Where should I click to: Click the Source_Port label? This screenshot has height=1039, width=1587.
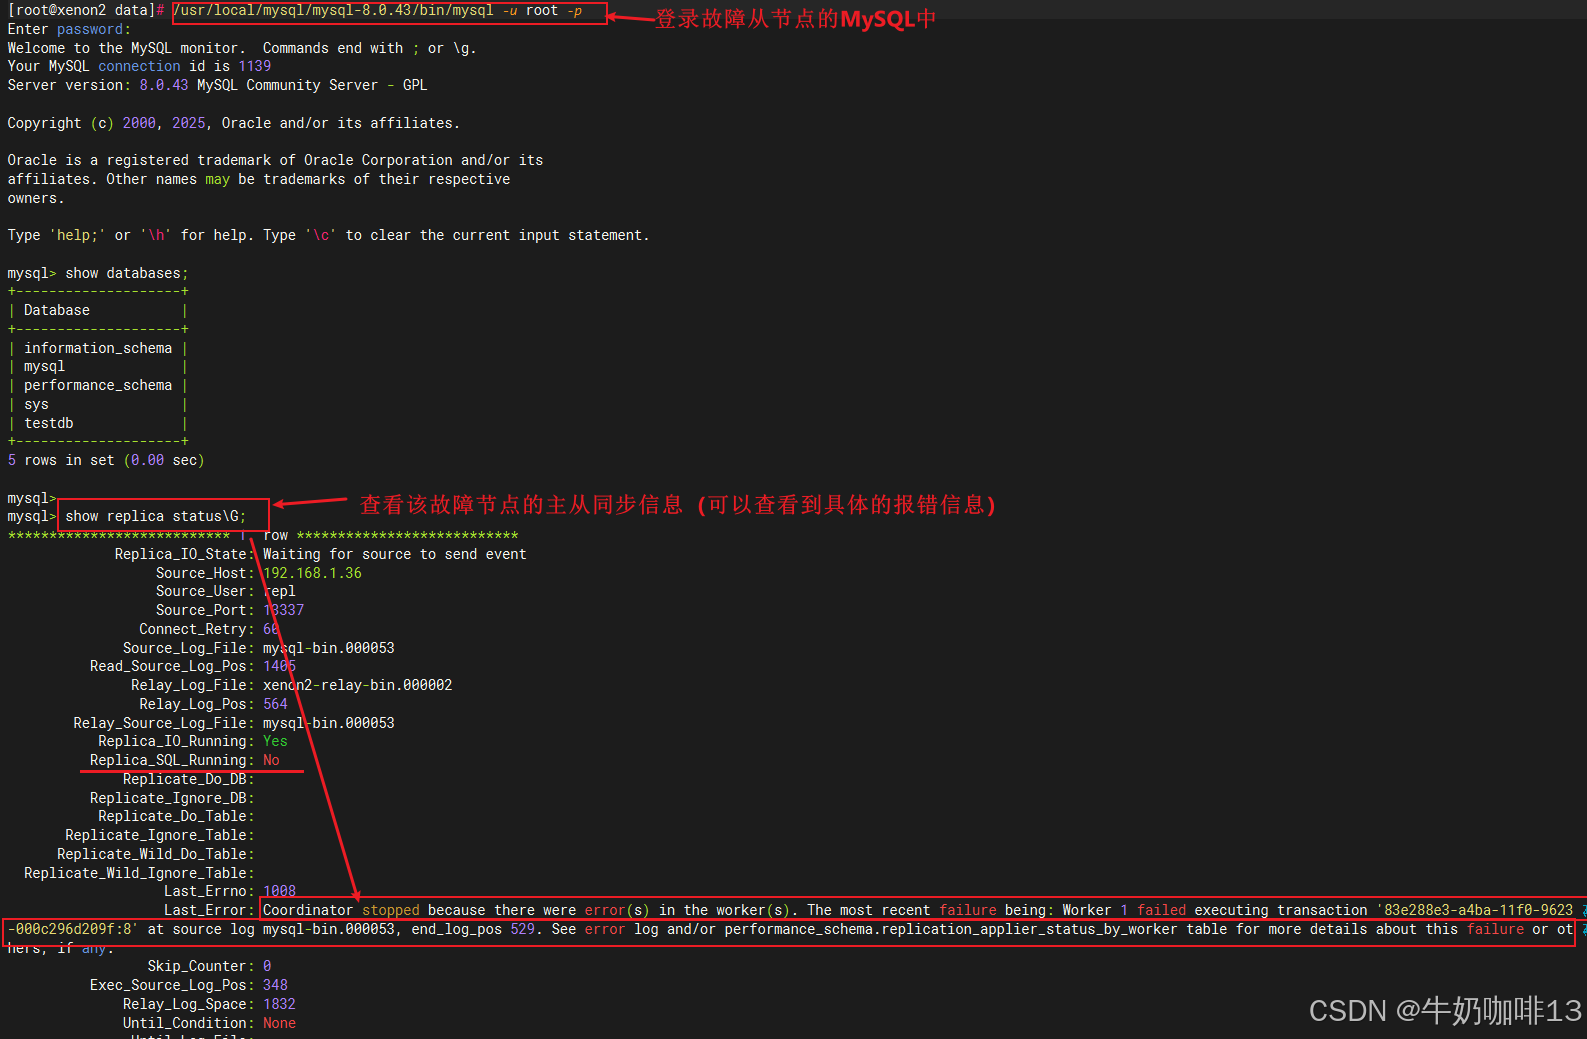[205, 610]
